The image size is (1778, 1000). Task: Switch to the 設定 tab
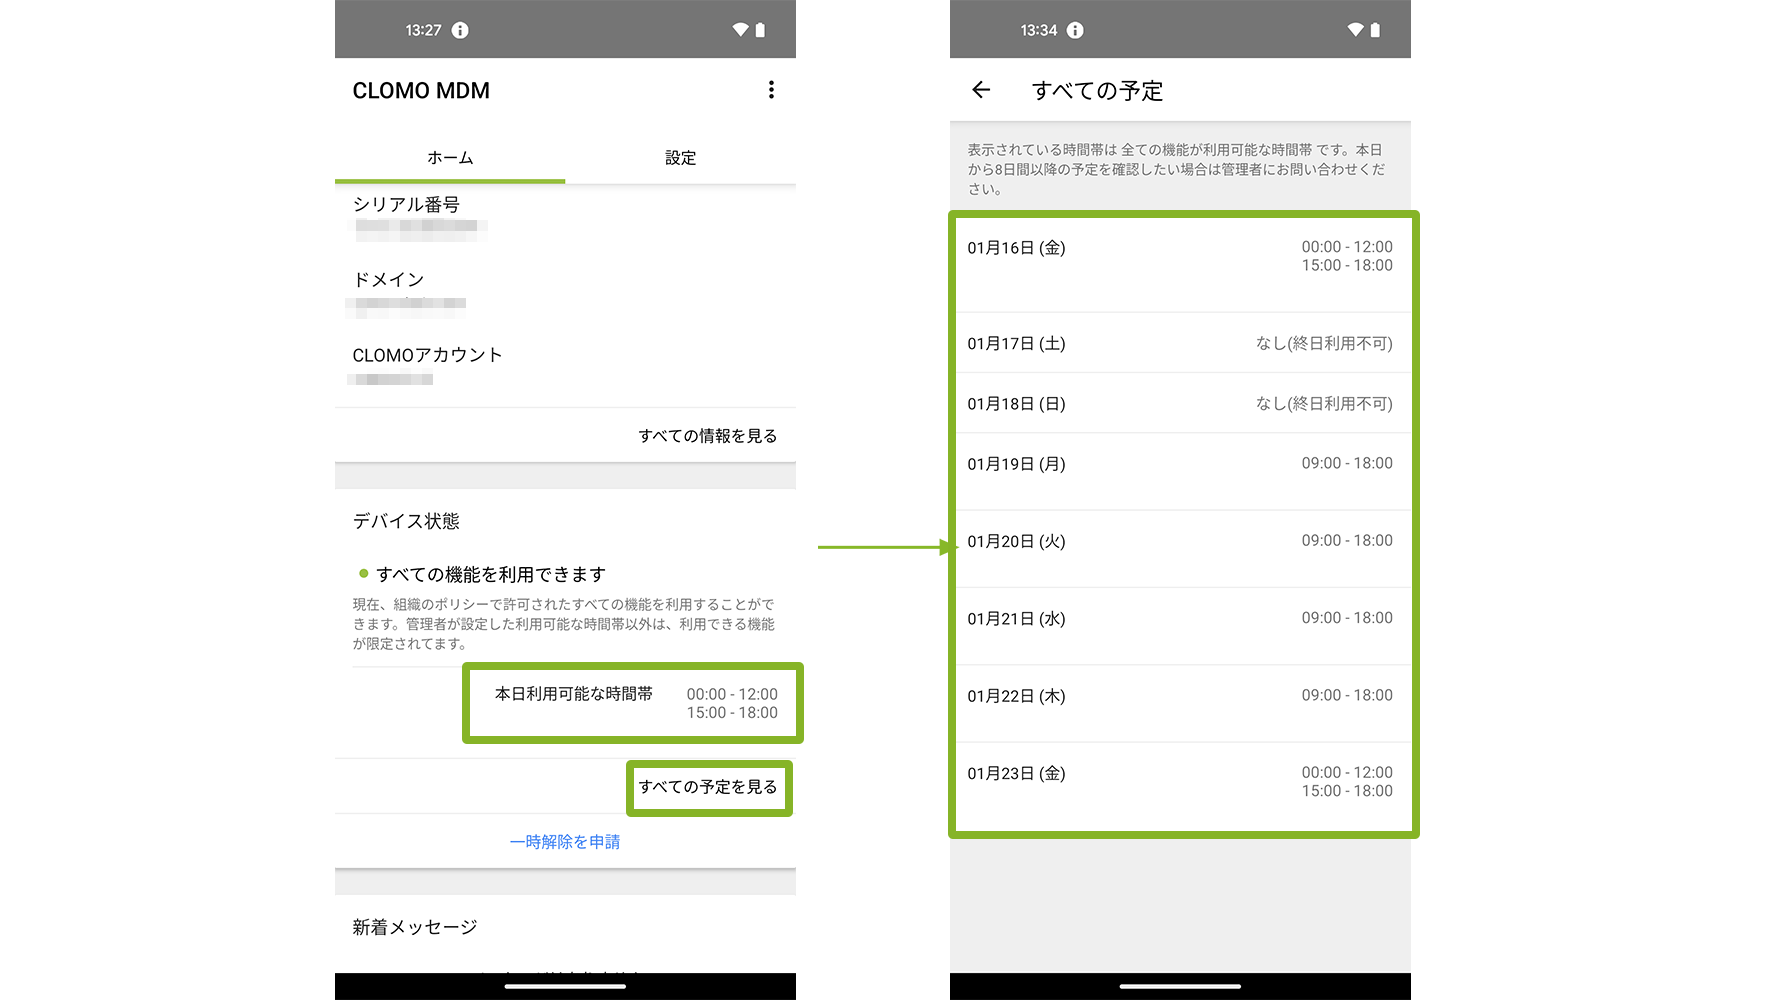point(680,158)
